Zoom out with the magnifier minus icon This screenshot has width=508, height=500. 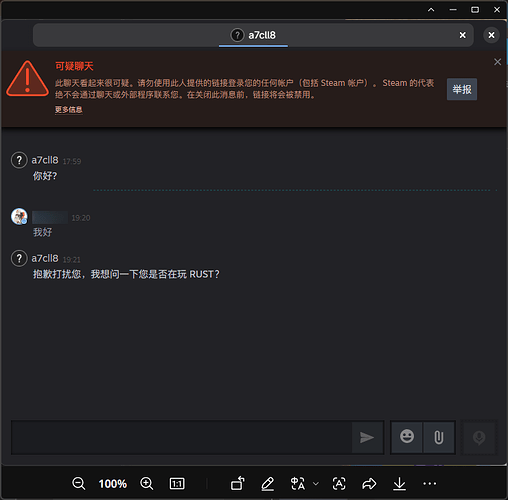[79, 483]
